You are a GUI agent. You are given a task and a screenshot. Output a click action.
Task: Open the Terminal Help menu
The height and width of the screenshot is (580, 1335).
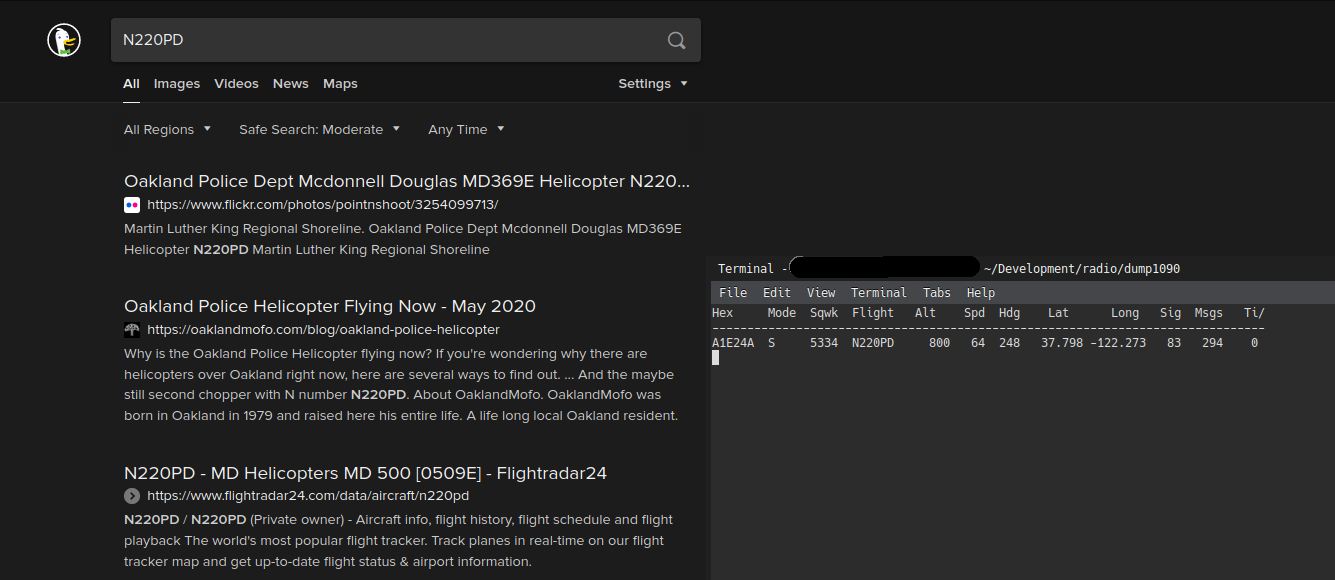pyautogui.click(x=981, y=293)
